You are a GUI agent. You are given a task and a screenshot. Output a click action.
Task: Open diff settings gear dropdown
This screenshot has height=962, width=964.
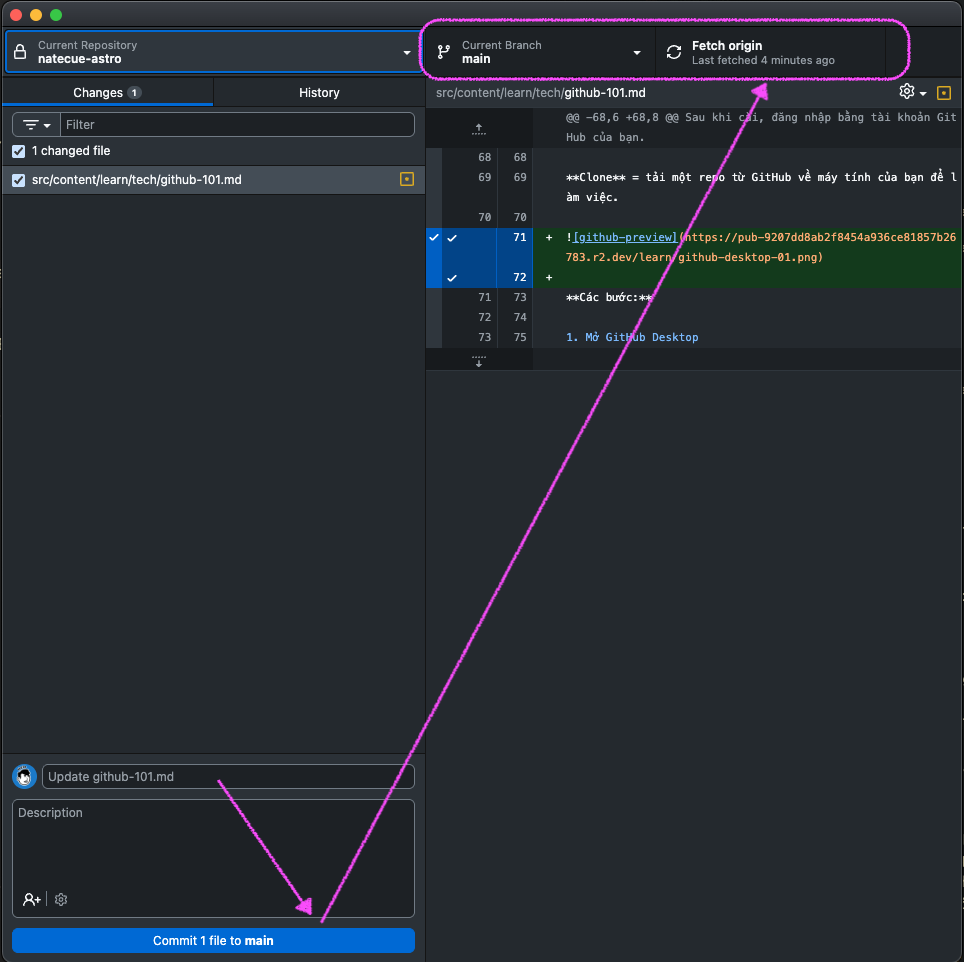coord(912,92)
